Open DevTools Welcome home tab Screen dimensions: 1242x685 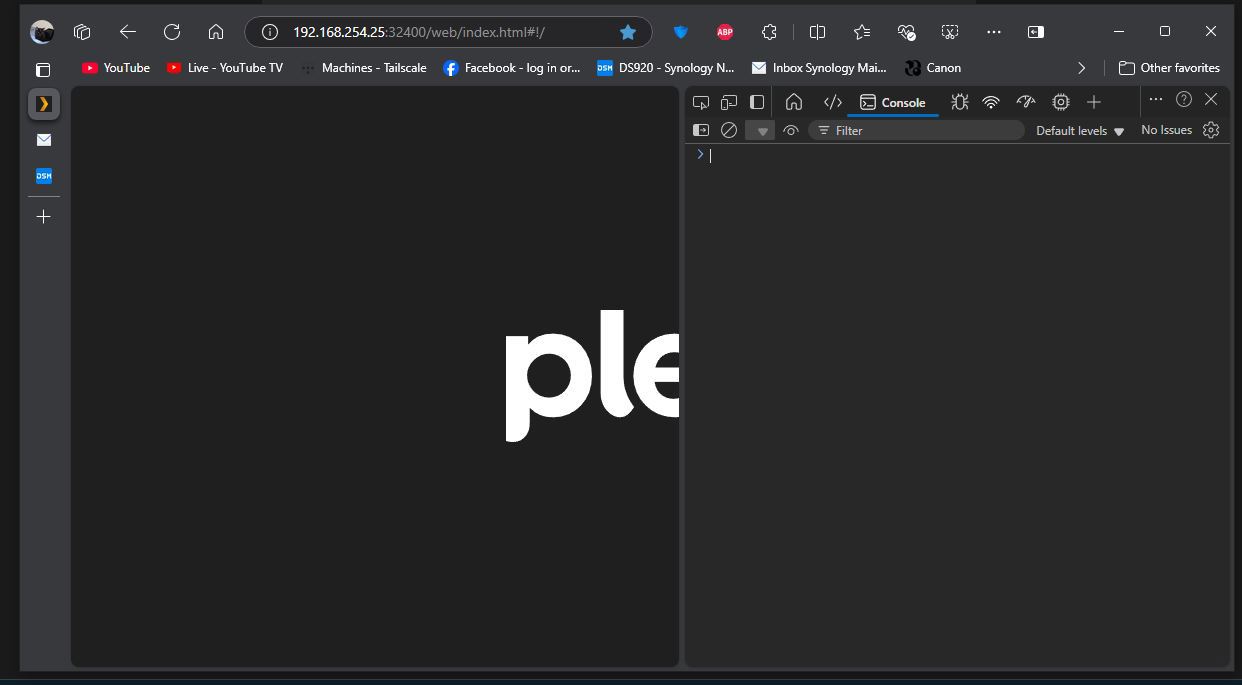794,102
